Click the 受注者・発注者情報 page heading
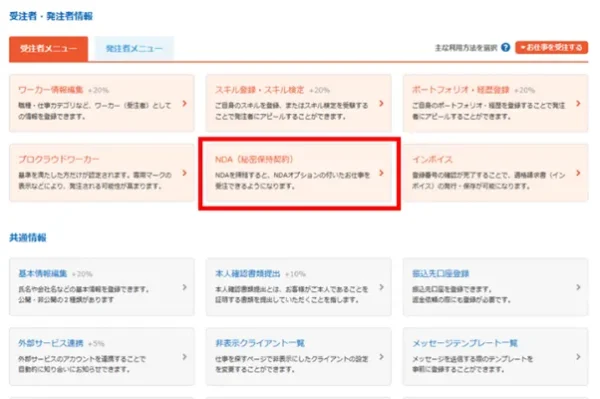The width and height of the screenshot is (600, 399). [51, 16]
